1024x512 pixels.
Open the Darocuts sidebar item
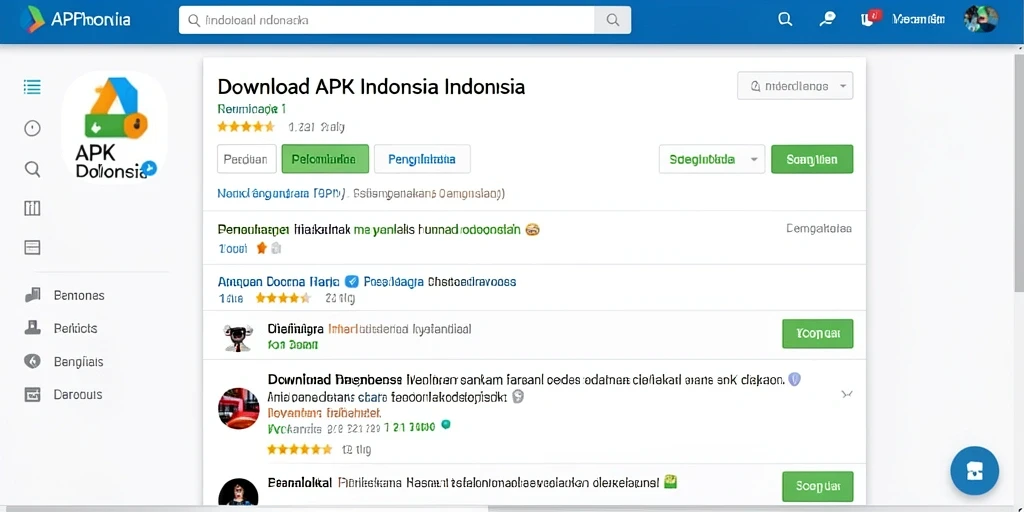point(78,394)
